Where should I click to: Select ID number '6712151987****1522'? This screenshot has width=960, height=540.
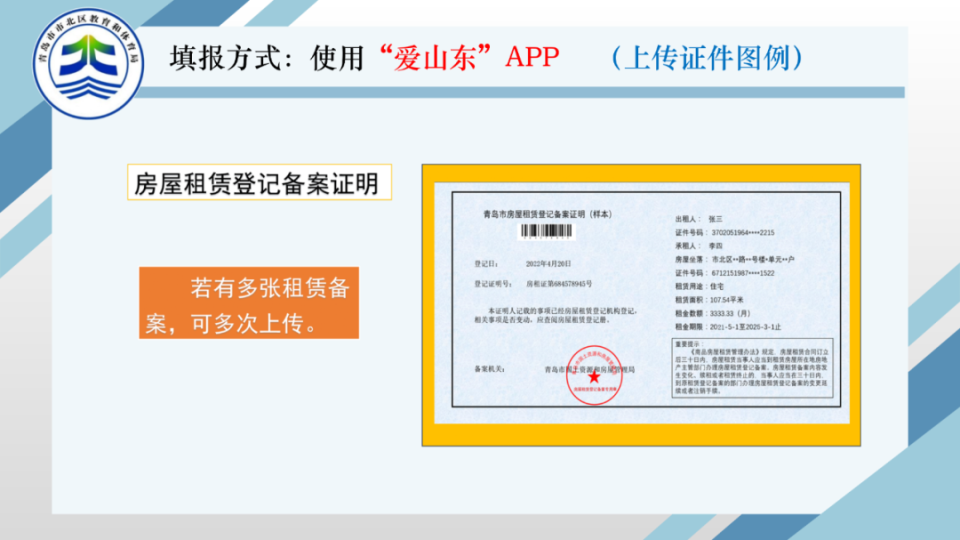(x=742, y=273)
